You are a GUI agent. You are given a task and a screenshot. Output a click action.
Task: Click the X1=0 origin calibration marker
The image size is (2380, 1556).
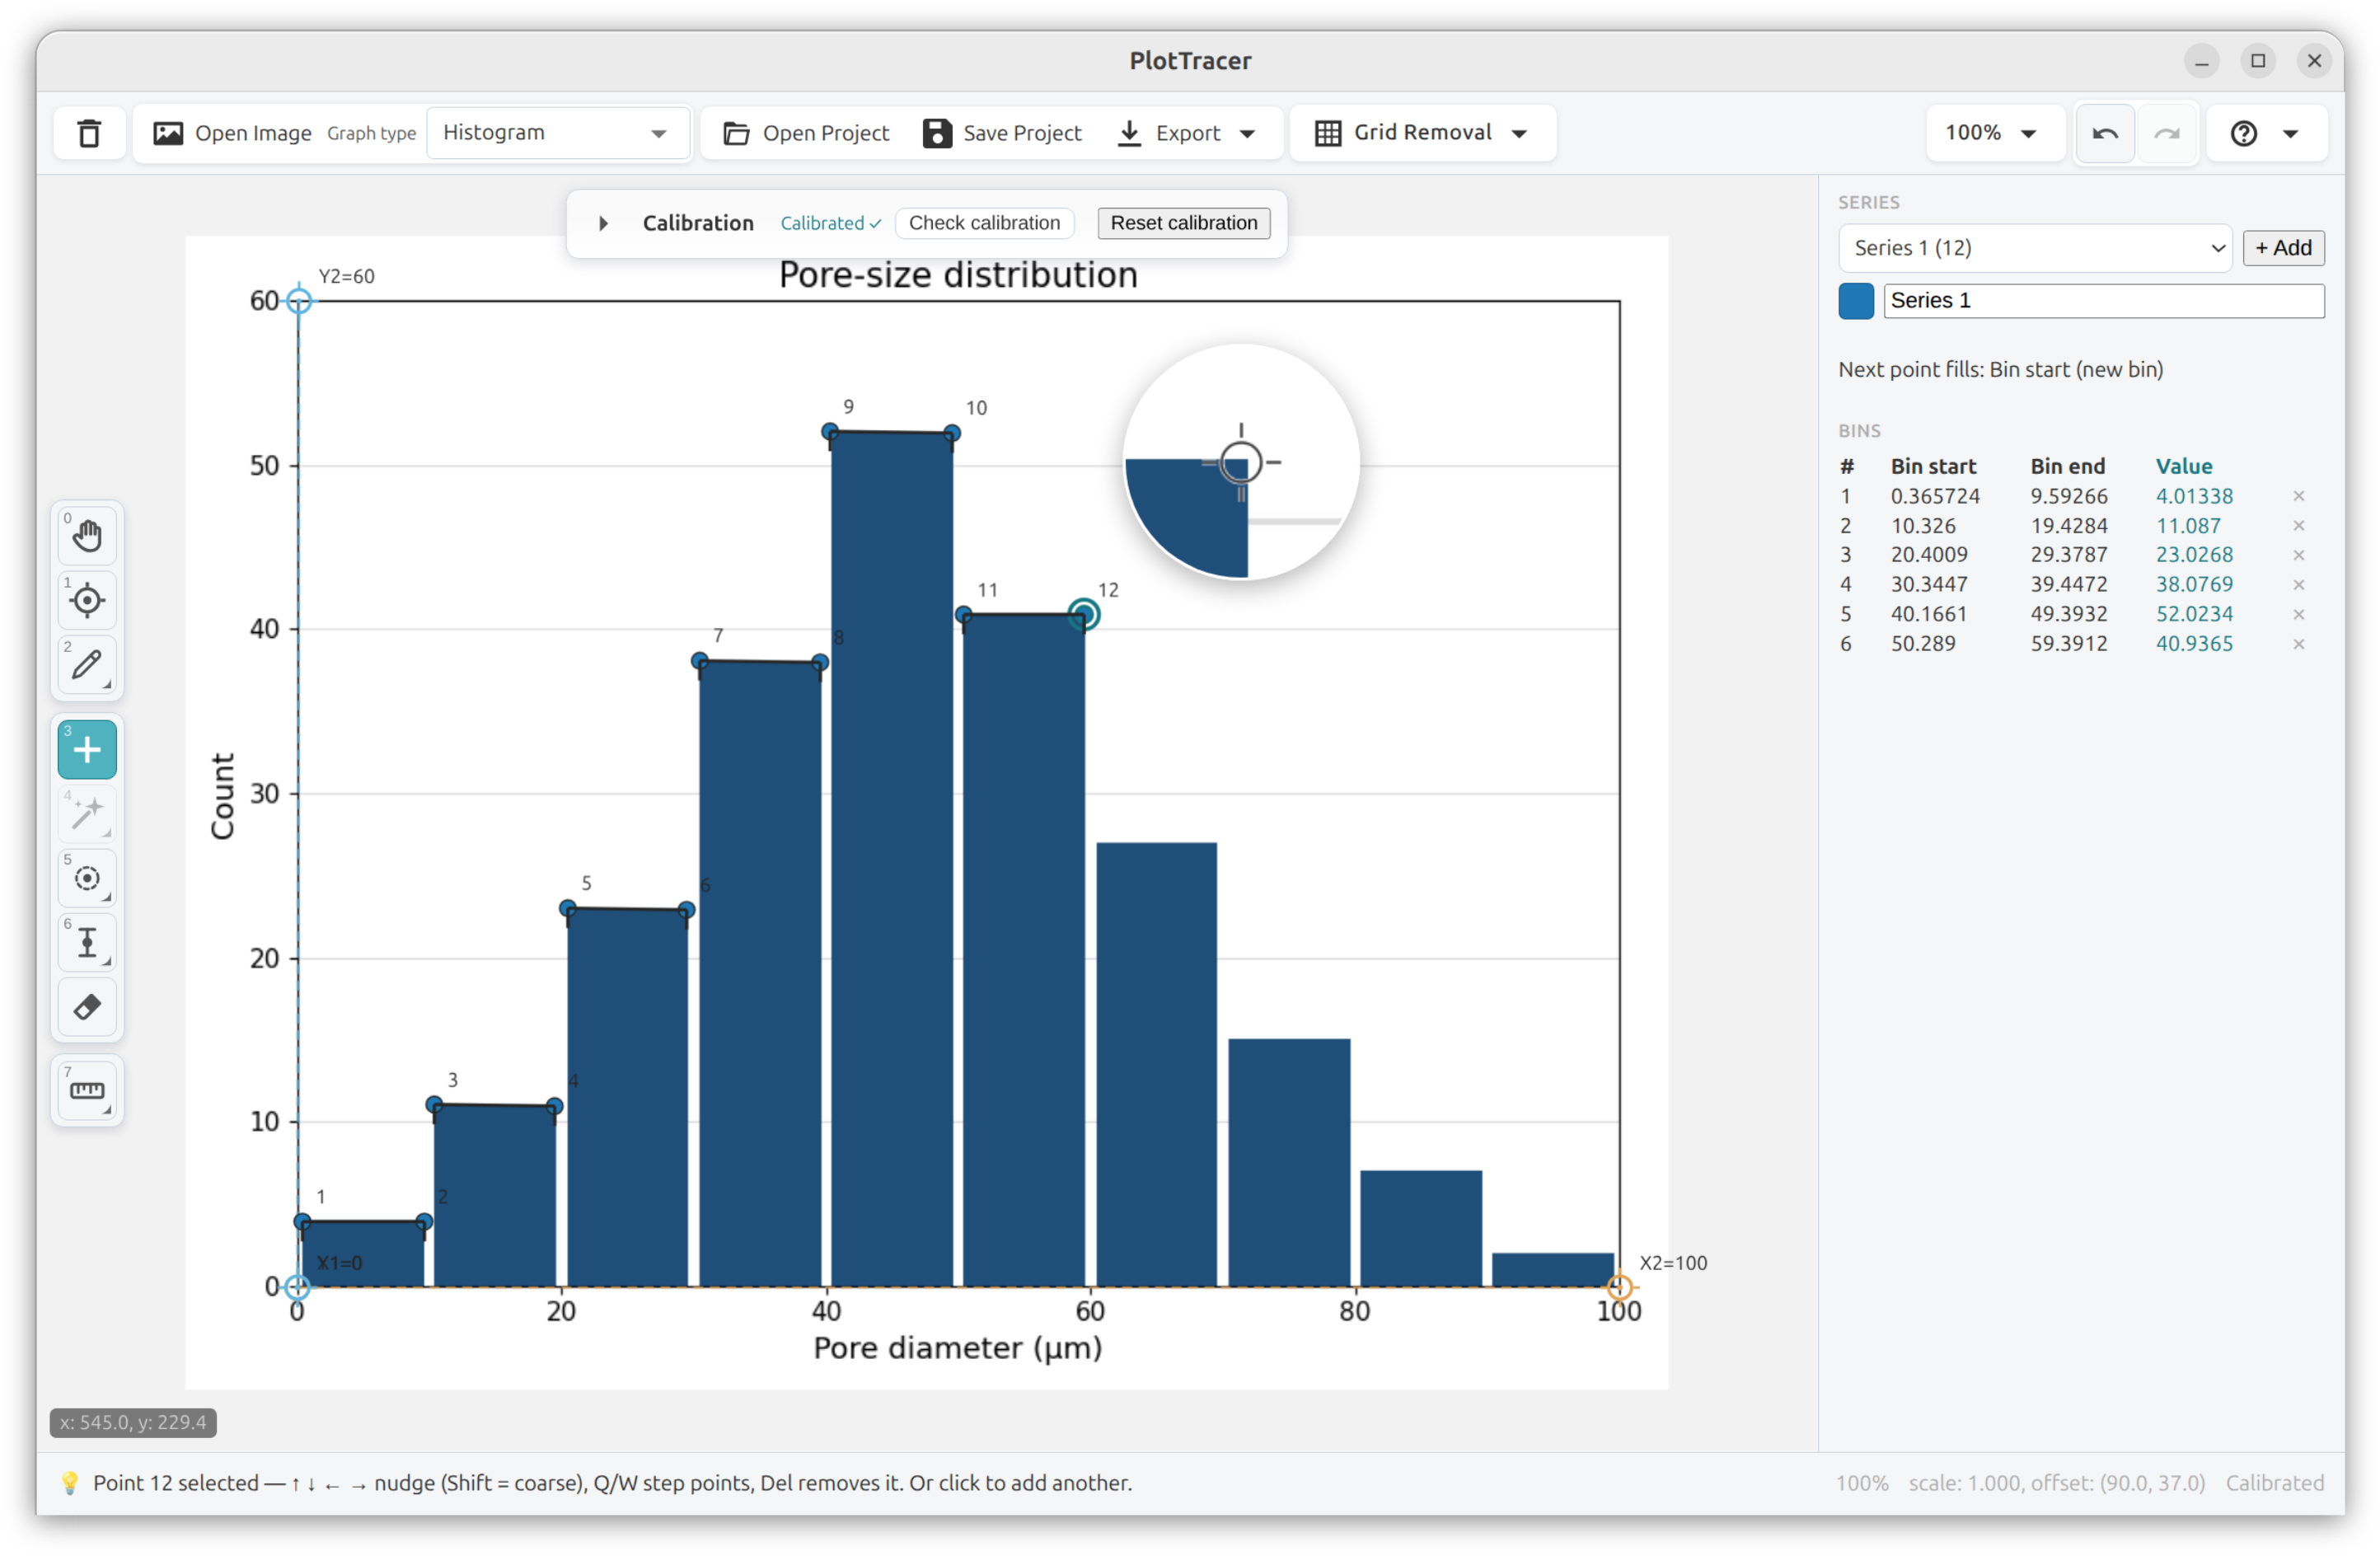[x=297, y=1287]
